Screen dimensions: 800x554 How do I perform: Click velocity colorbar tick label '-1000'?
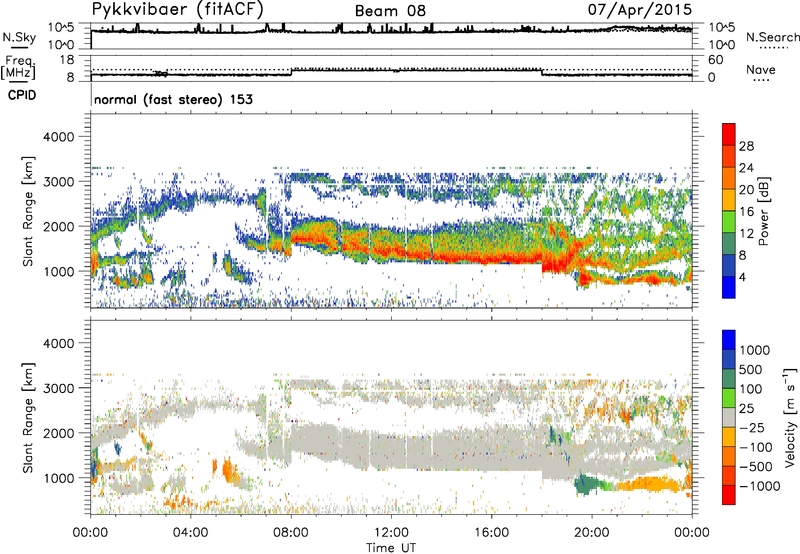point(760,486)
